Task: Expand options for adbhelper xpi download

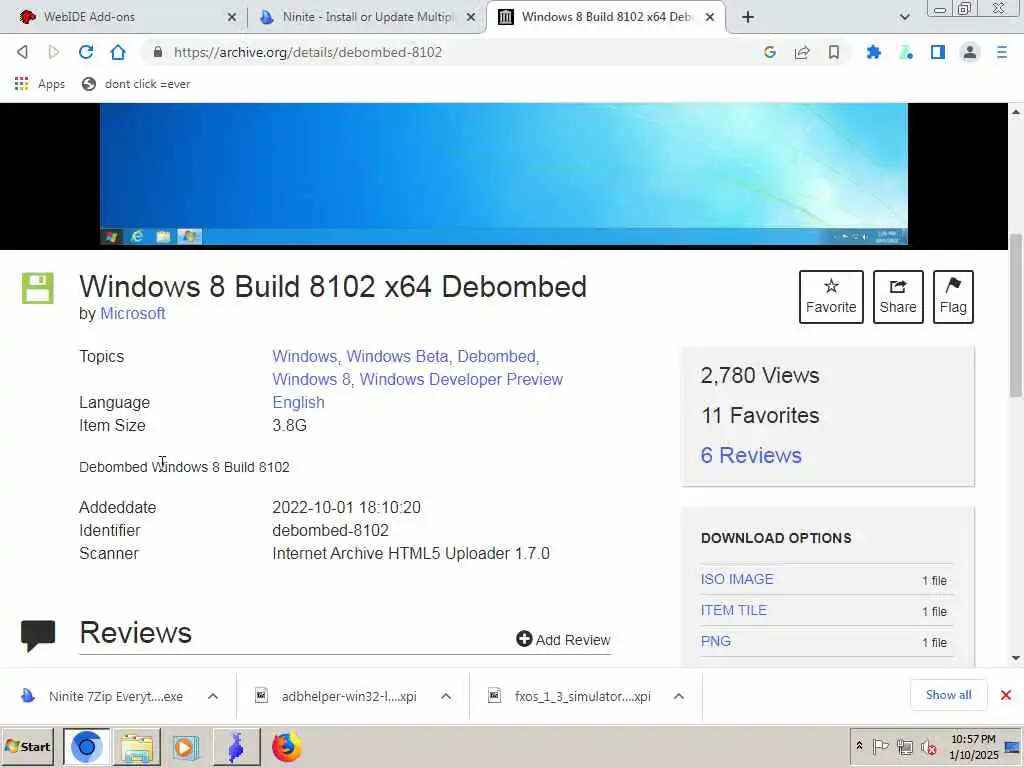Action: point(446,696)
